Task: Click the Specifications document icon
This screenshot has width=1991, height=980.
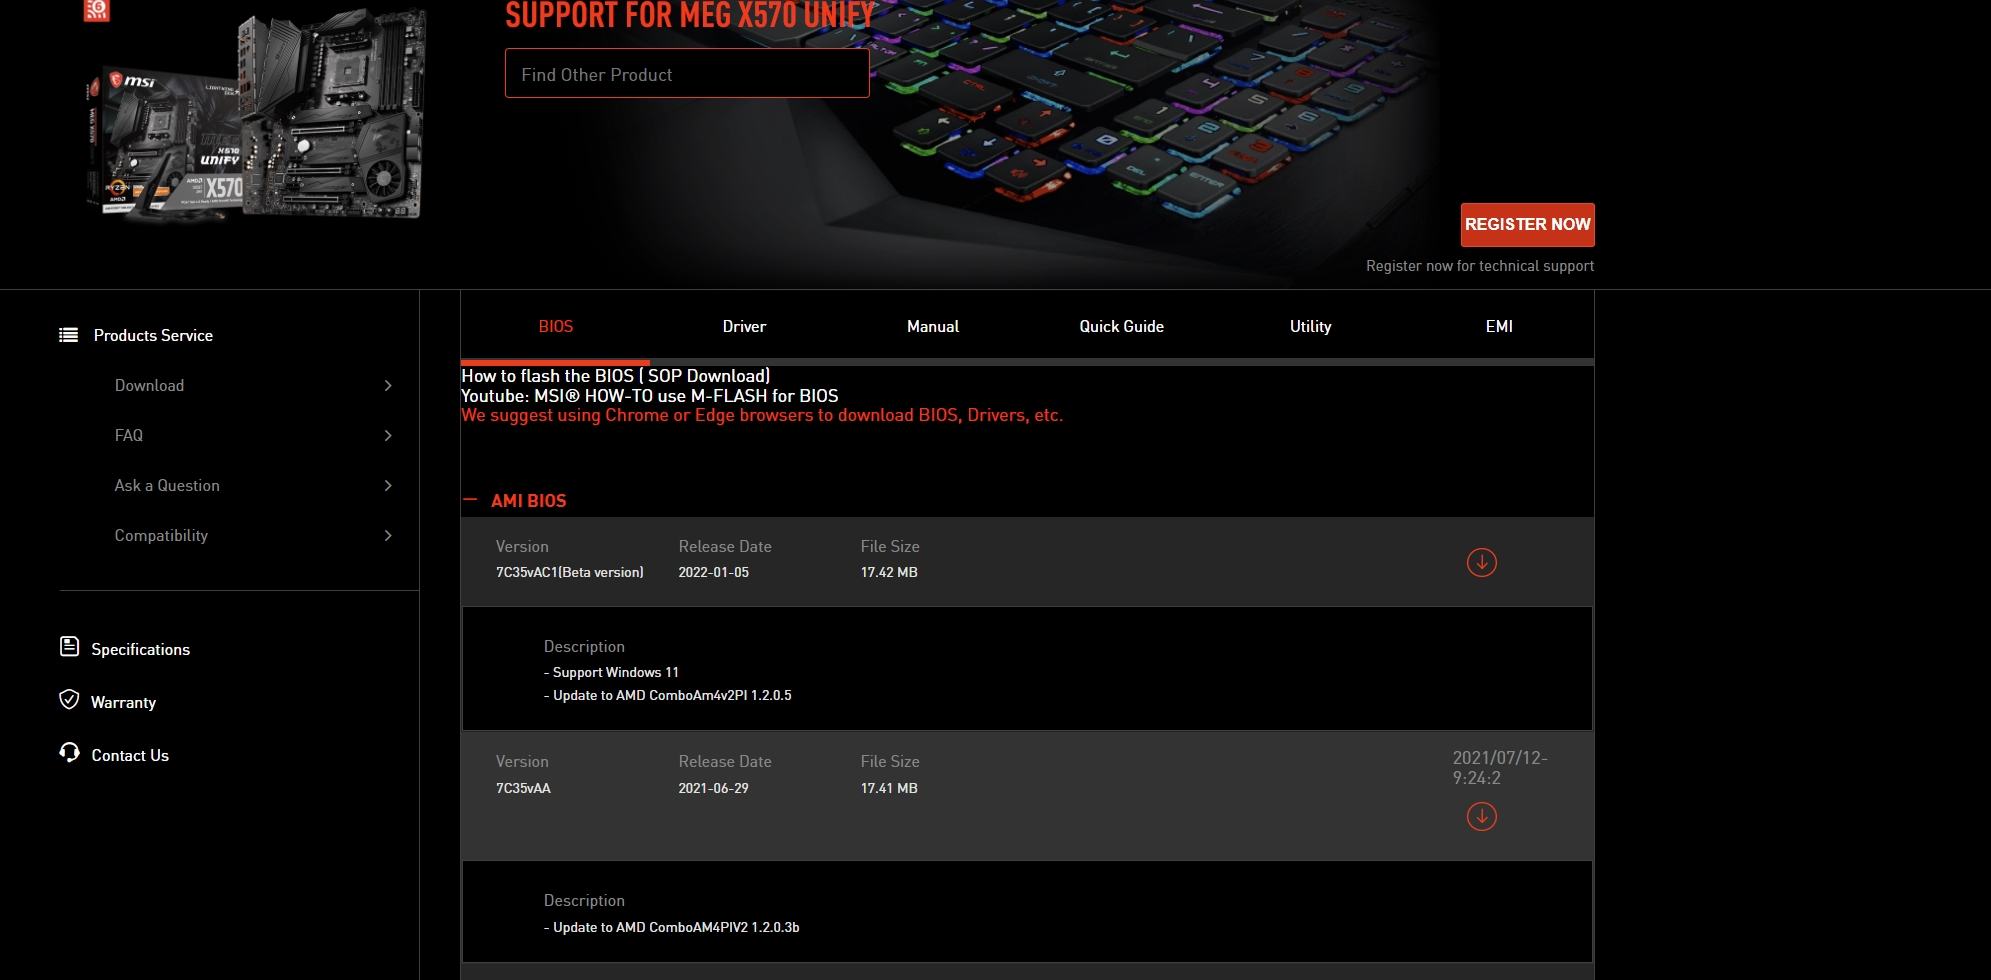Action: pyautogui.click(x=69, y=647)
